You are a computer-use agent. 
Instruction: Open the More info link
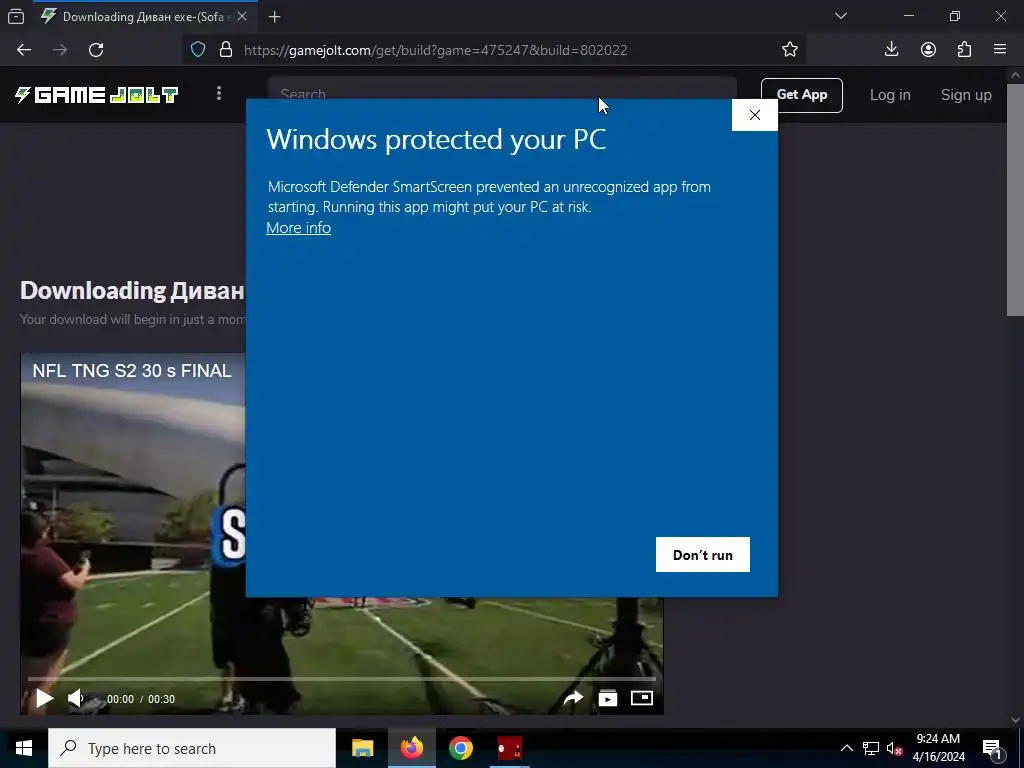(x=298, y=228)
